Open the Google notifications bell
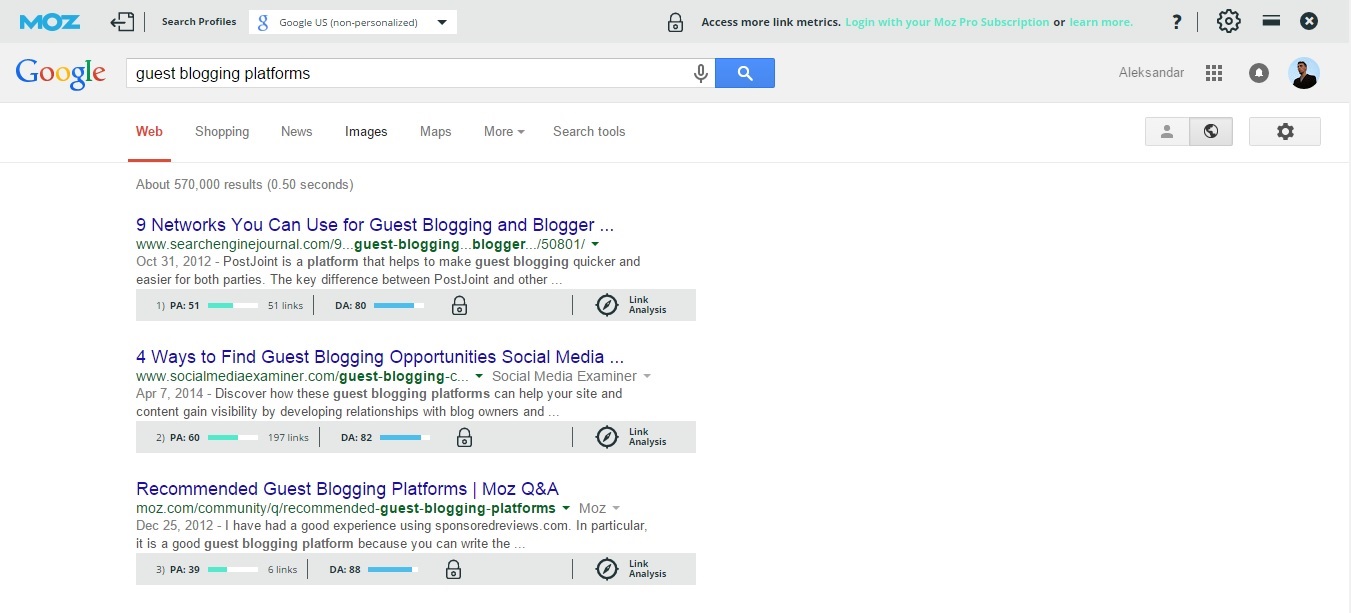Viewport: 1351px width, 613px height. coord(1259,73)
